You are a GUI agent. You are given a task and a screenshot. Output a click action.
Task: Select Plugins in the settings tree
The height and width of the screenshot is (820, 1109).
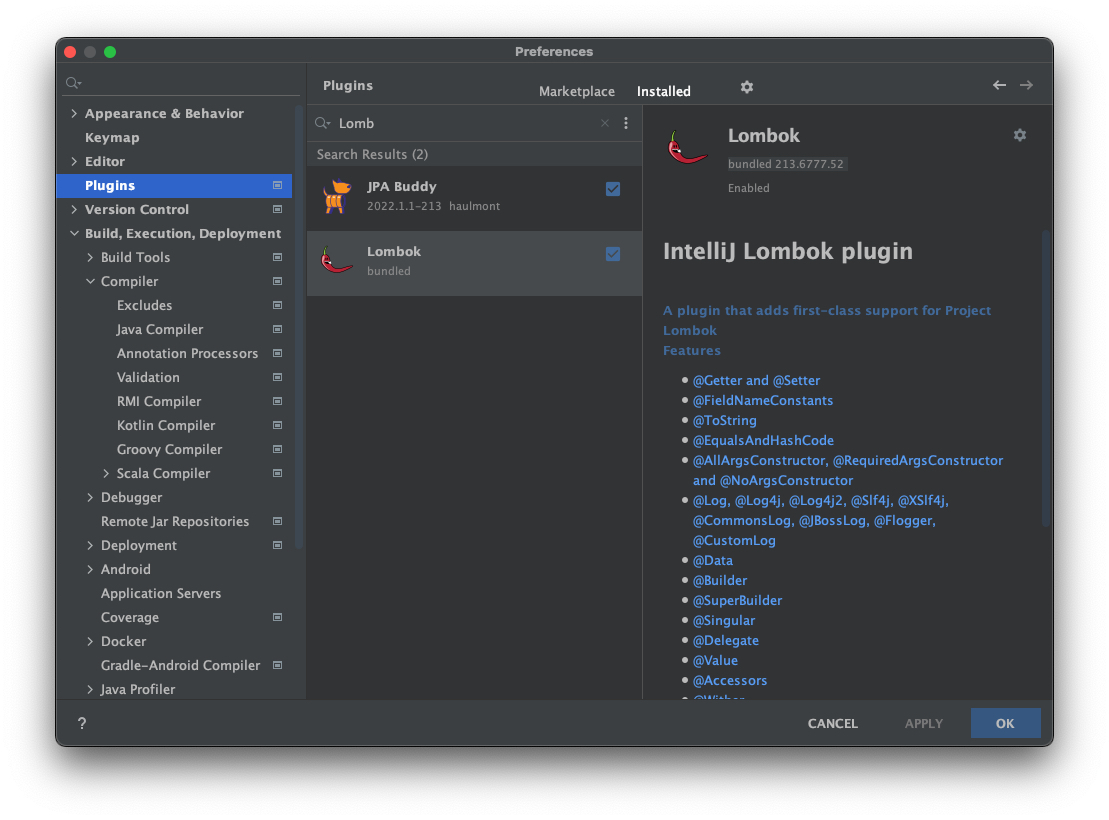coord(174,185)
